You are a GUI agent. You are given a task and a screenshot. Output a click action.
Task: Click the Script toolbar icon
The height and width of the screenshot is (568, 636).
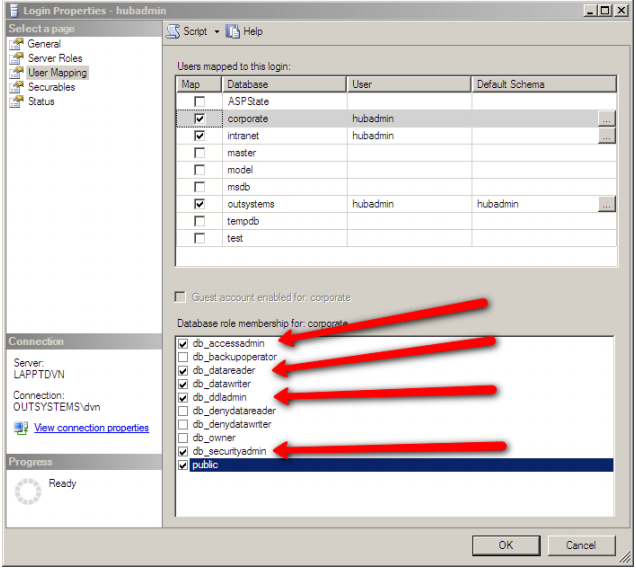(x=174, y=31)
